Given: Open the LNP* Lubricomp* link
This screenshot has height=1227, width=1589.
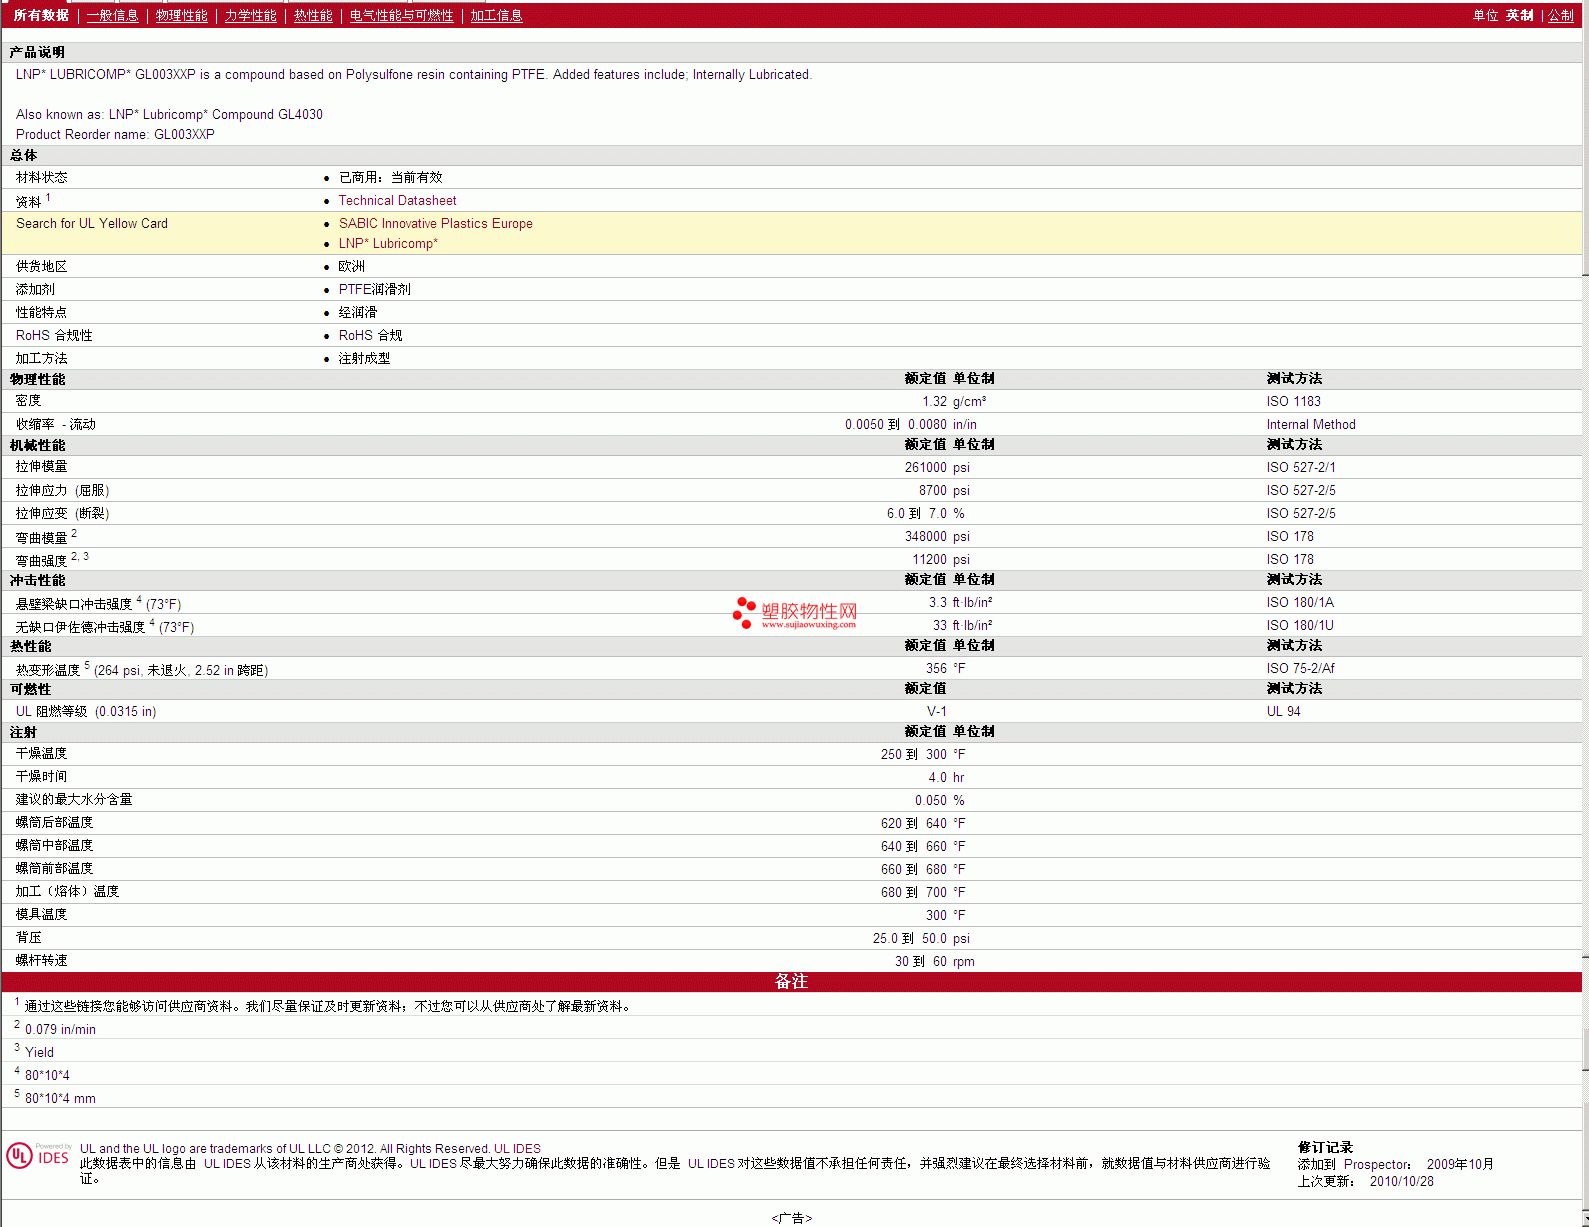Looking at the screenshot, I should (x=388, y=244).
